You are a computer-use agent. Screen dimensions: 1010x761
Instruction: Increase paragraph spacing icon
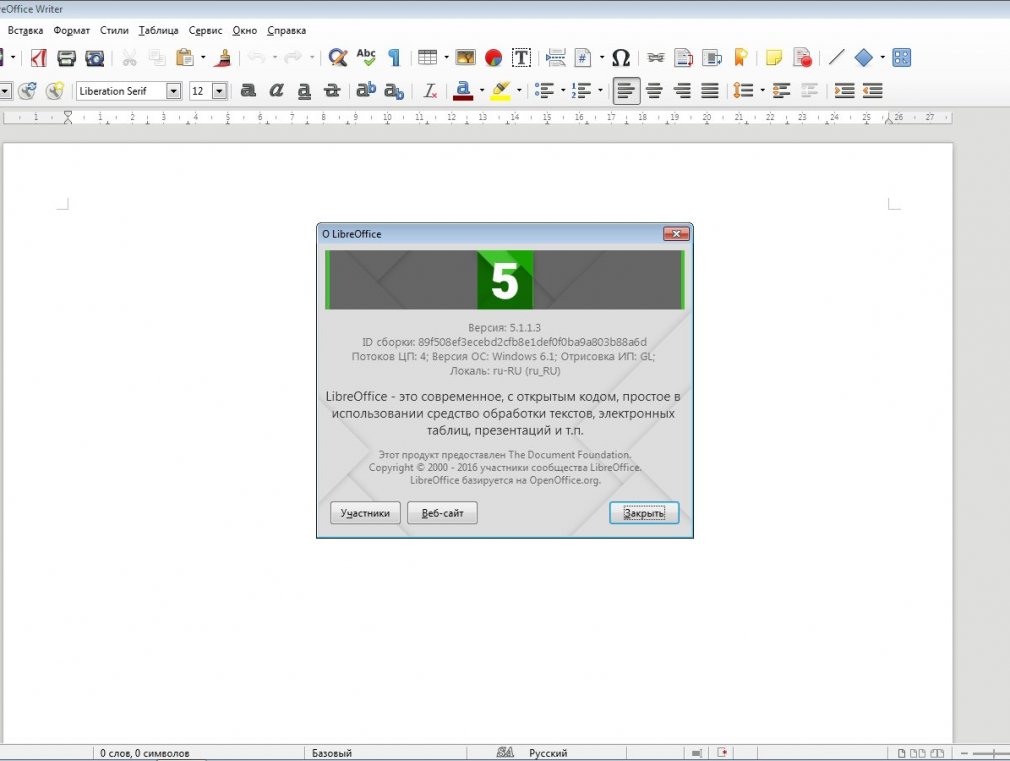781,91
